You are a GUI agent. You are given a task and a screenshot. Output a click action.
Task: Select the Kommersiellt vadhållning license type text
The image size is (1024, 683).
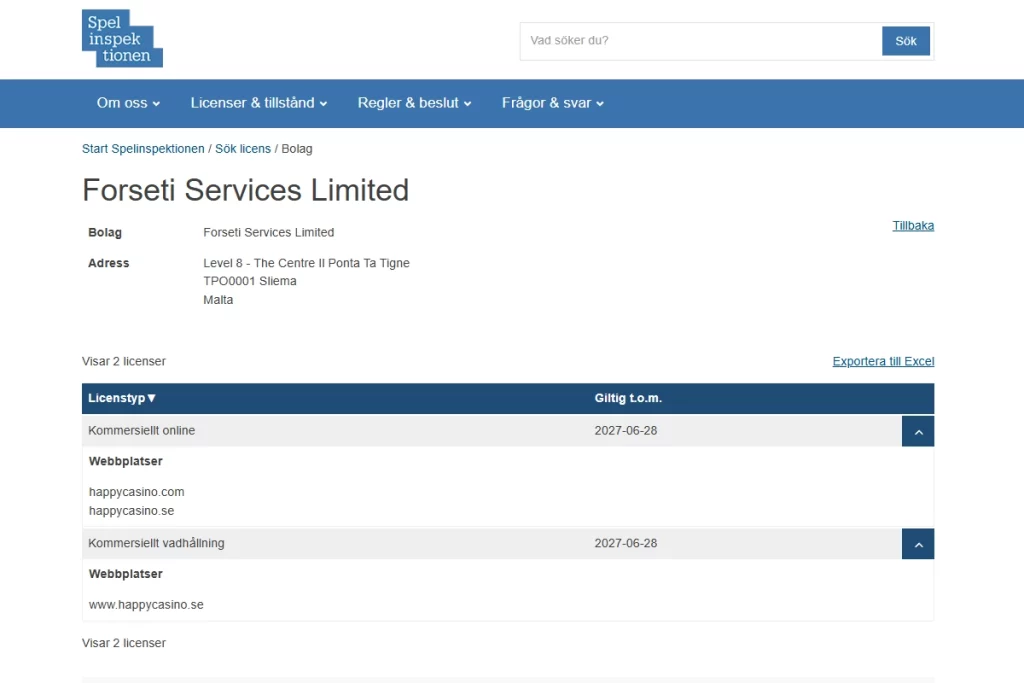[156, 543]
